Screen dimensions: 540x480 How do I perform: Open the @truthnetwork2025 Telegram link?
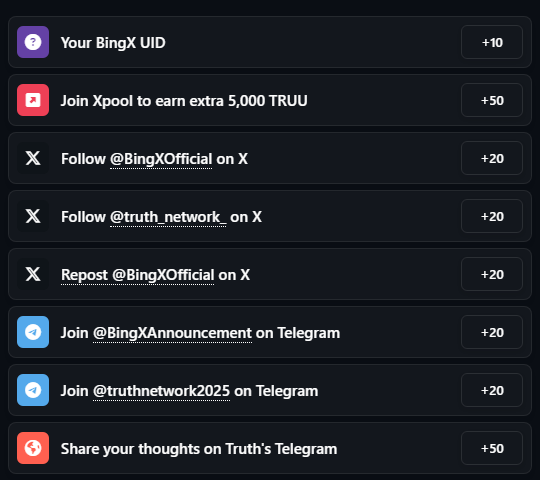[x=162, y=391]
